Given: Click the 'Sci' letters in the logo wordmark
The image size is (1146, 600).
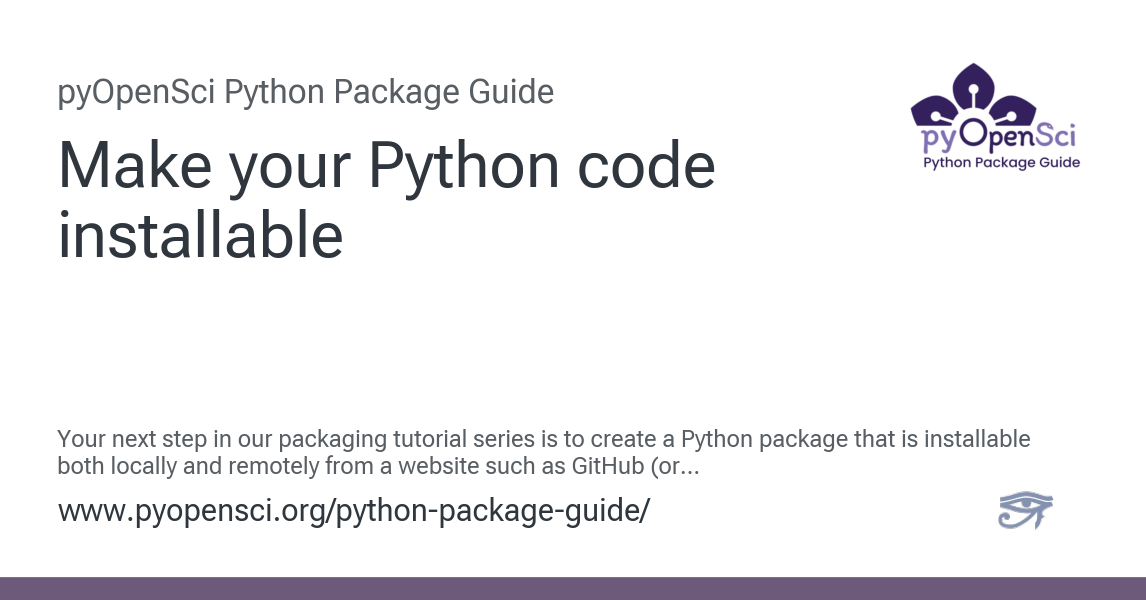Looking at the screenshot, I should 1055,135.
